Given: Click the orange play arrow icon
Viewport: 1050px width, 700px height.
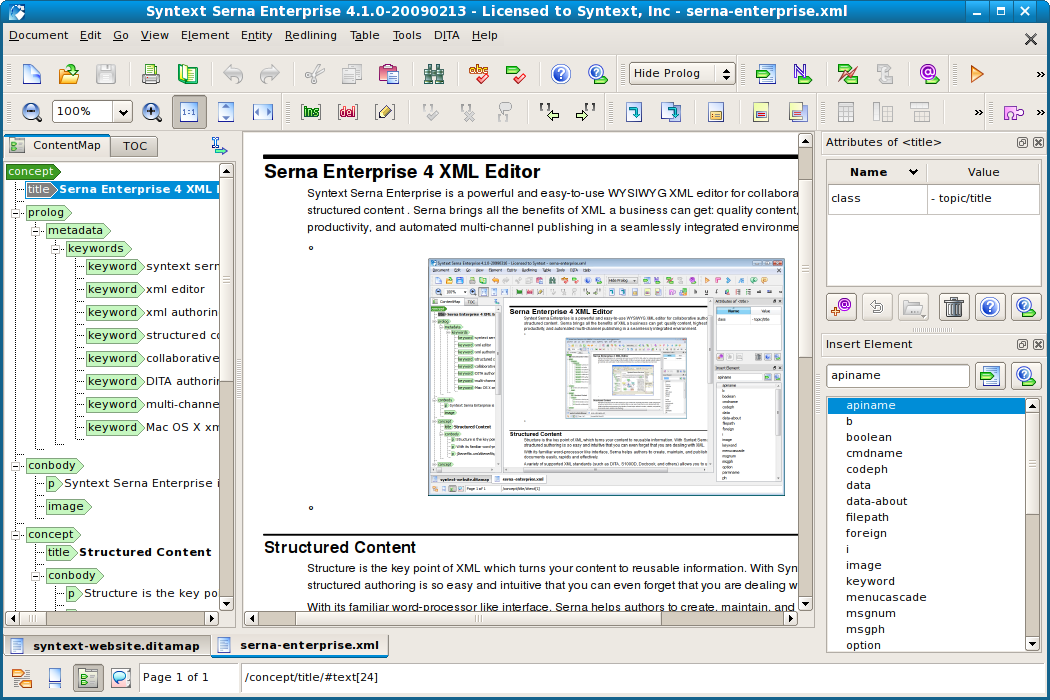Looking at the screenshot, I should coord(976,74).
